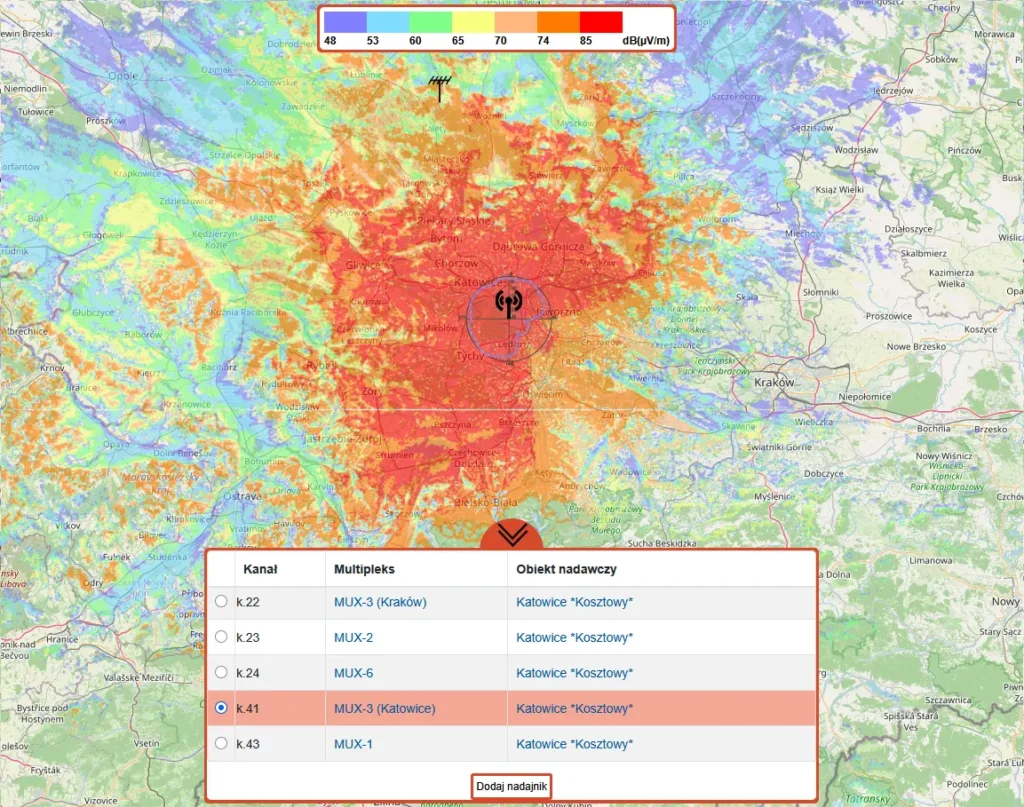Click the Bielsko-Biała label on map
This screenshot has height=807, width=1024.
(x=486, y=502)
